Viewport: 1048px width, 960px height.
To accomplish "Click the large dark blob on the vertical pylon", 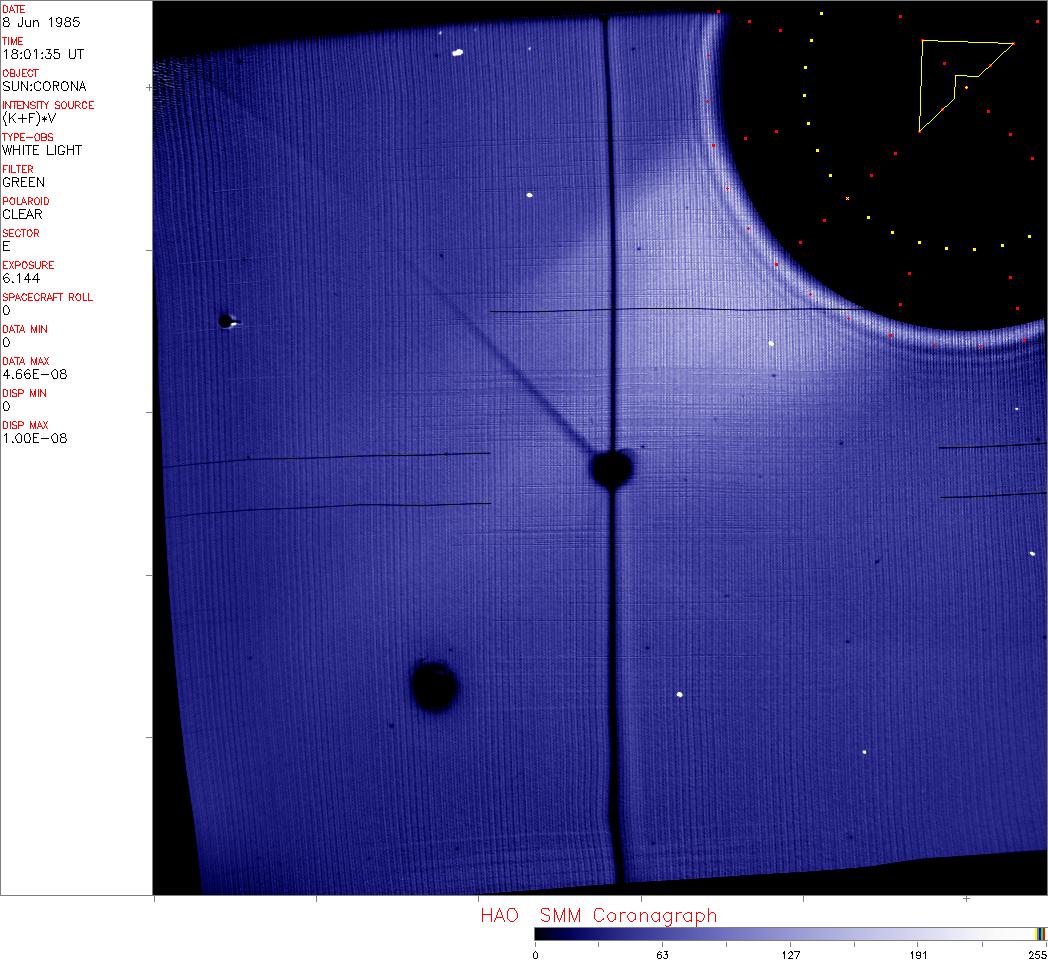I will (611, 468).
